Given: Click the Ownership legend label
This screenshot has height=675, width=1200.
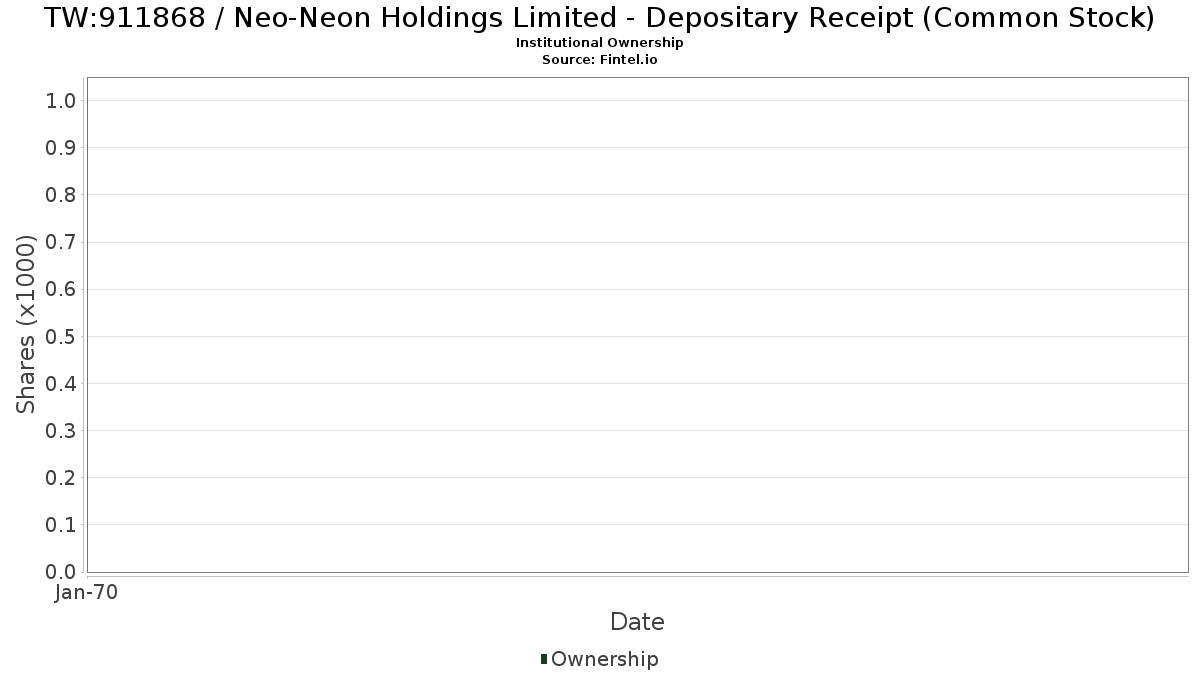Looking at the screenshot, I should coord(605,659).
